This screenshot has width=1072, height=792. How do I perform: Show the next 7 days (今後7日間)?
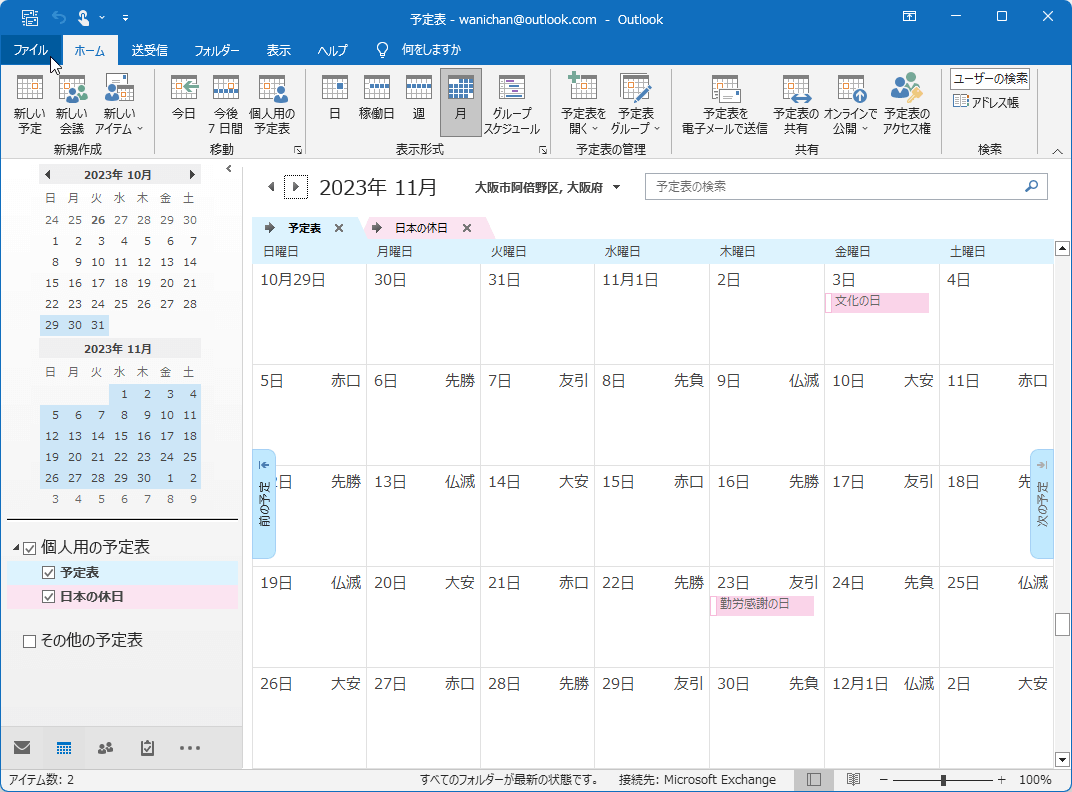coord(226,104)
